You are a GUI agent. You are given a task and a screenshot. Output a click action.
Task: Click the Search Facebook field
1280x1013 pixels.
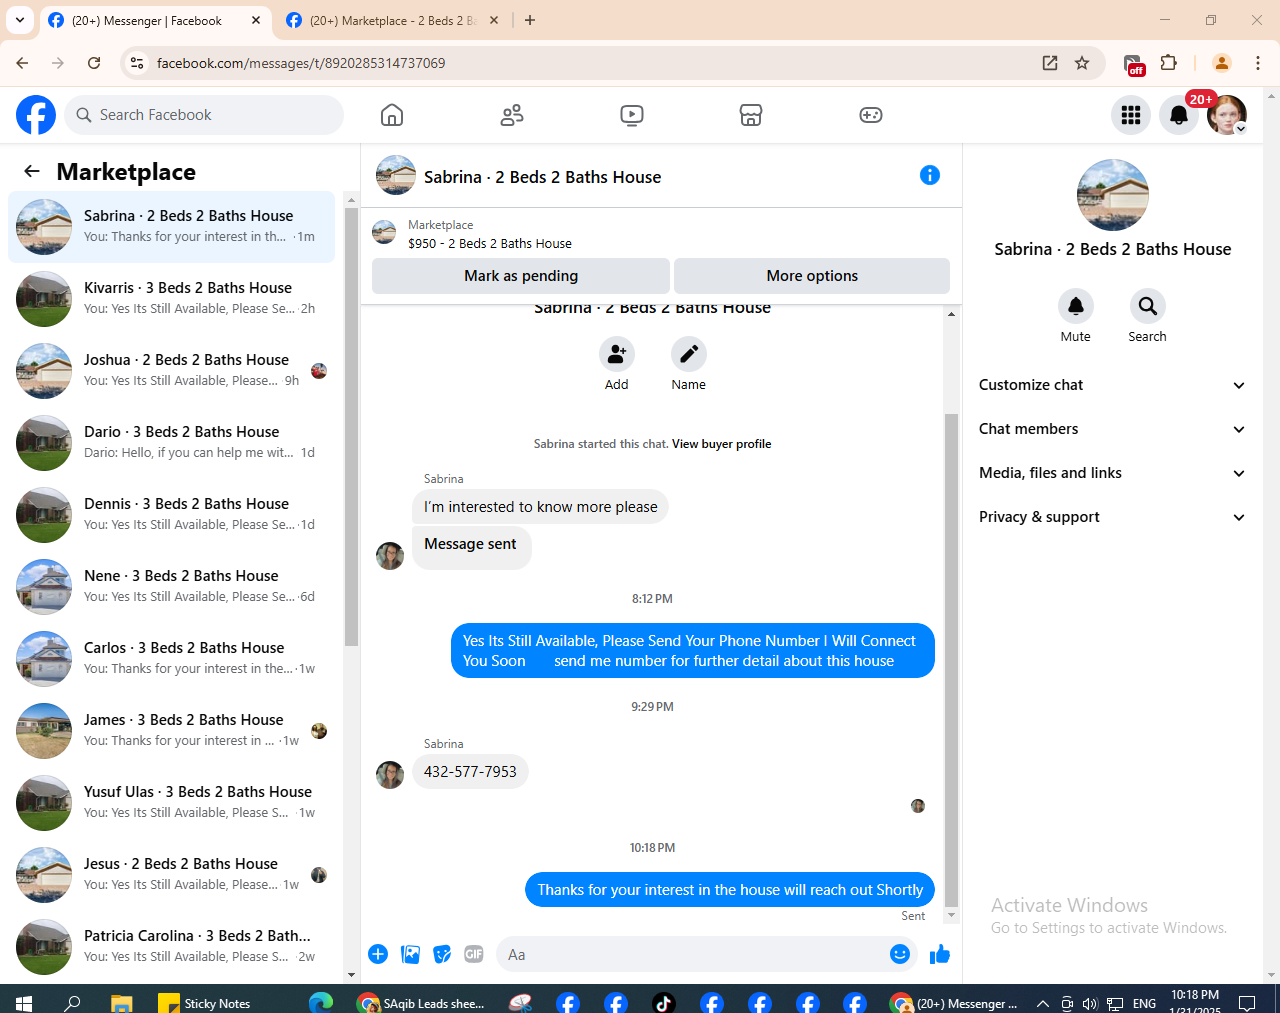pyautogui.click(x=204, y=115)
